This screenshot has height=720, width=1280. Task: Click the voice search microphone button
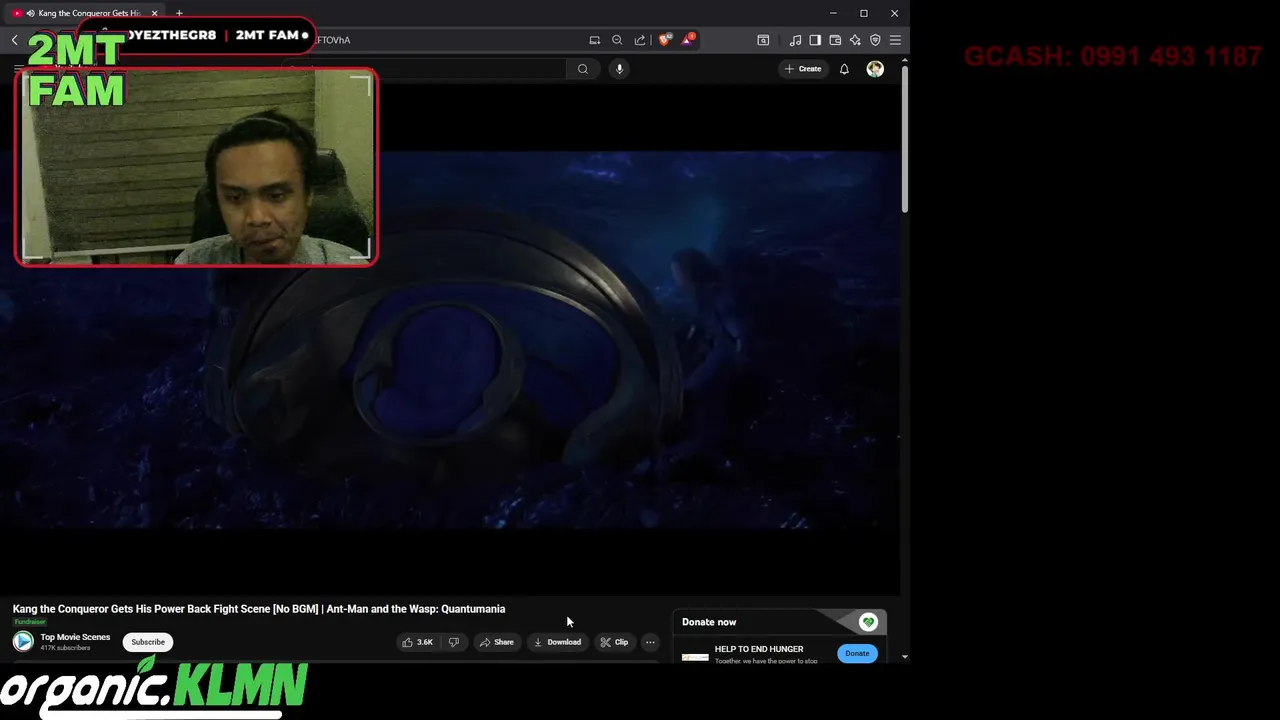tap(619, 69)
